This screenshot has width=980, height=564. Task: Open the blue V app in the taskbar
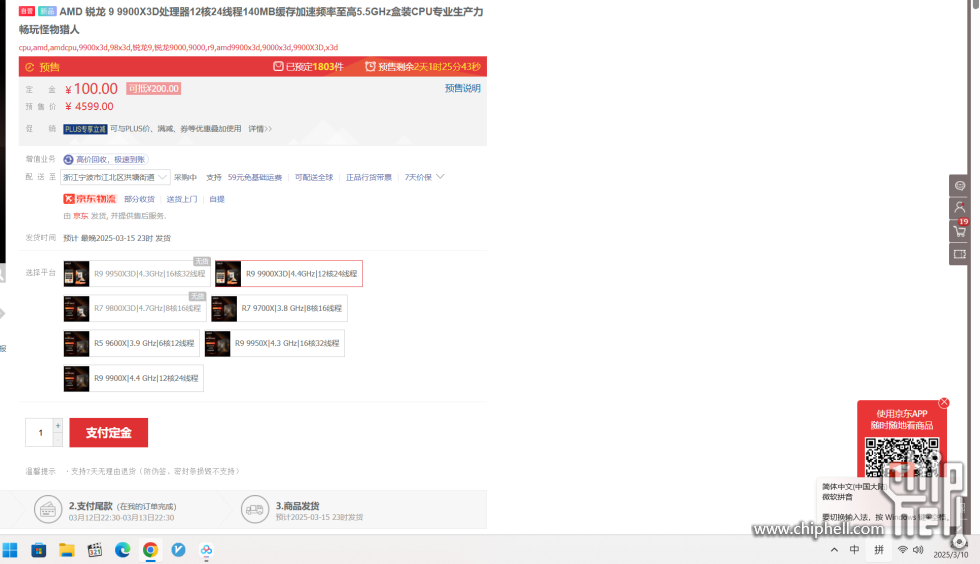click(x=179, y=550)
